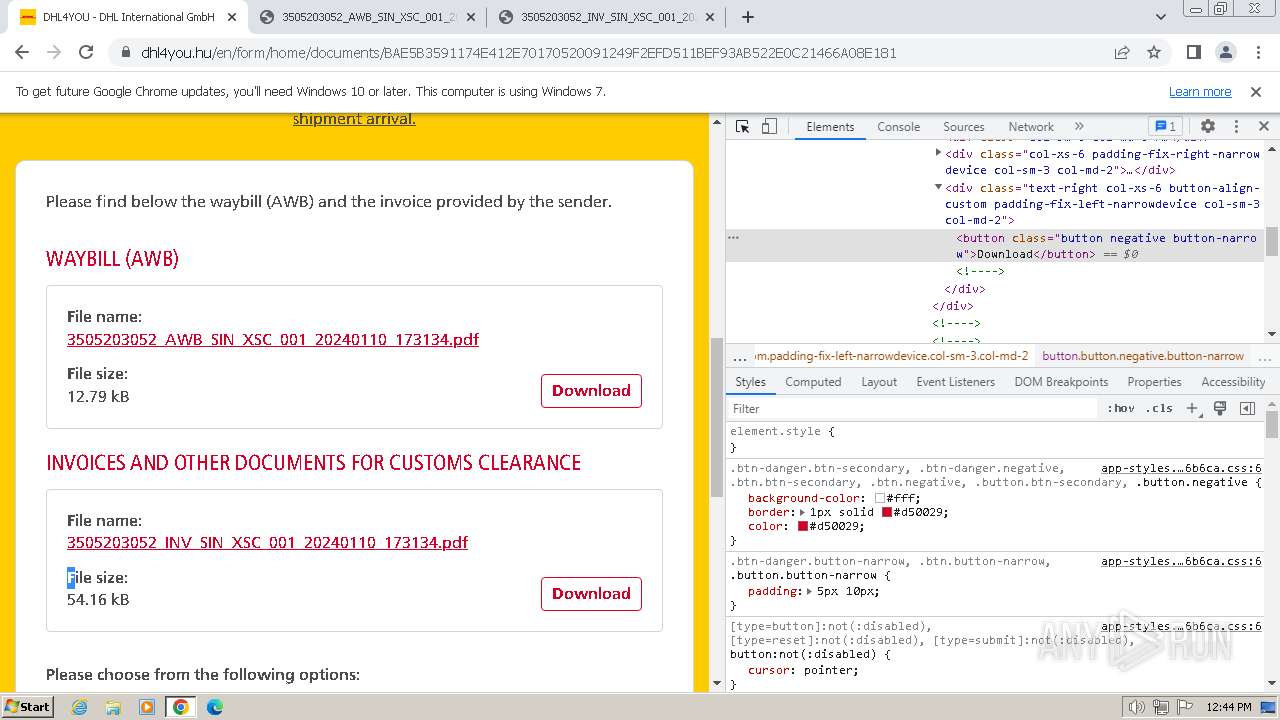Expand the padding shorthand triangle in styles
This screenshot has height=720, width=1280.
(x=809, y=591)
